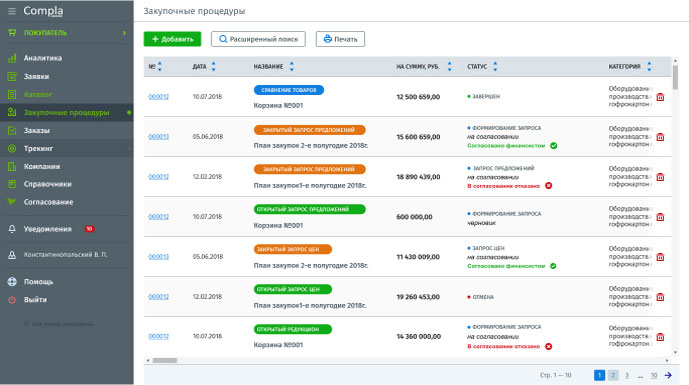Open the hamburger menu icon
Screen dimensions: 689x385
pyautogui.click(x=12, y=11)
